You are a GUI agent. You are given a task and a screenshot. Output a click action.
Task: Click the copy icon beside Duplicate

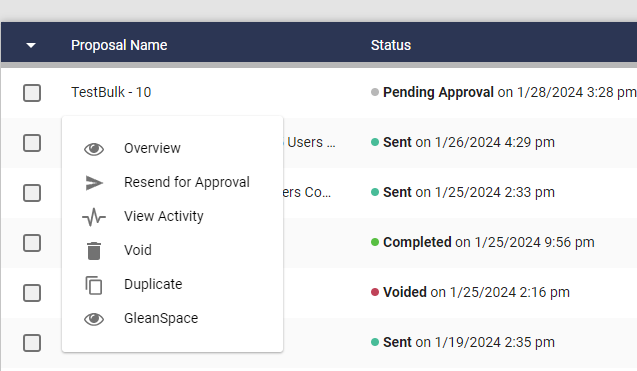[94, 285]
